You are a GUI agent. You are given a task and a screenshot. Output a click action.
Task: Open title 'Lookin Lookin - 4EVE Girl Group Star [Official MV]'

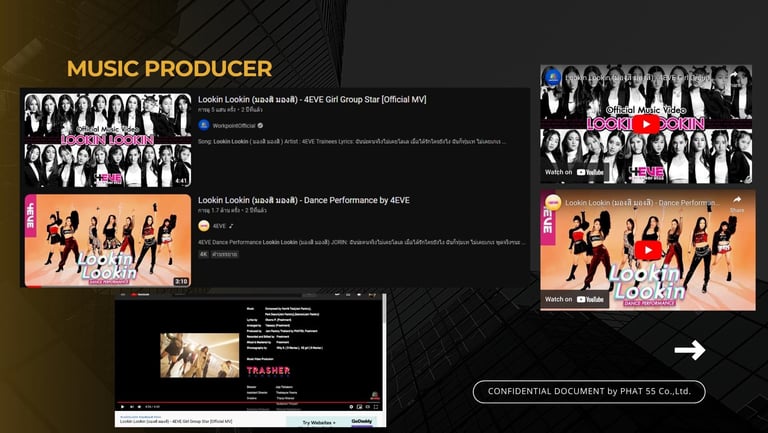(312, 99)
